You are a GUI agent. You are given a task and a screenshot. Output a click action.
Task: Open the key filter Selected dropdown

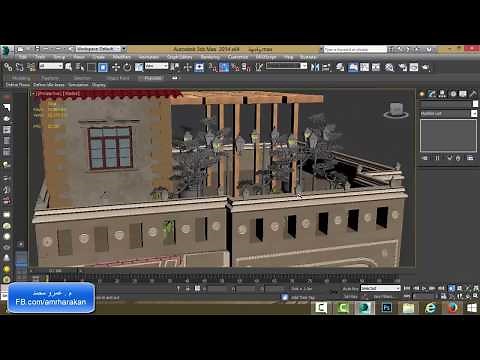click(380, 288)
